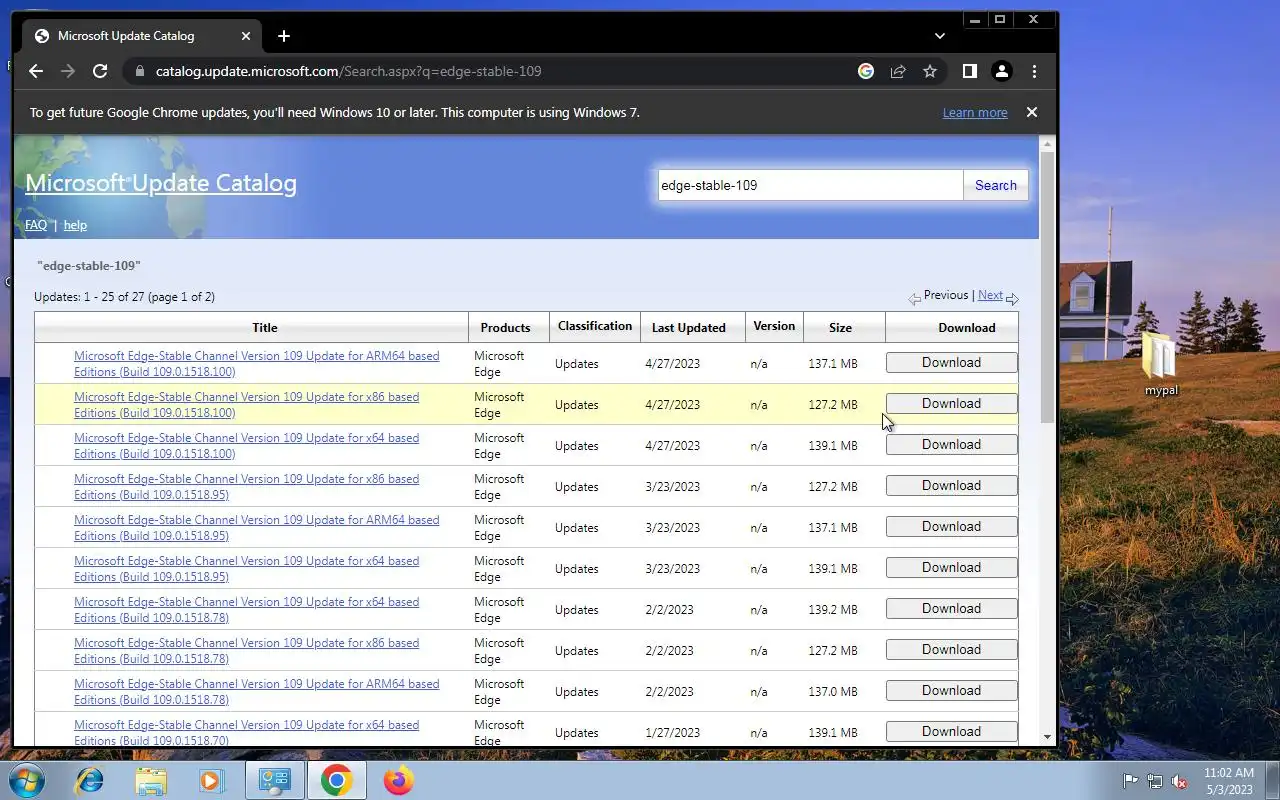Click the edge-stable-109 search box

[x=810, y=185]
